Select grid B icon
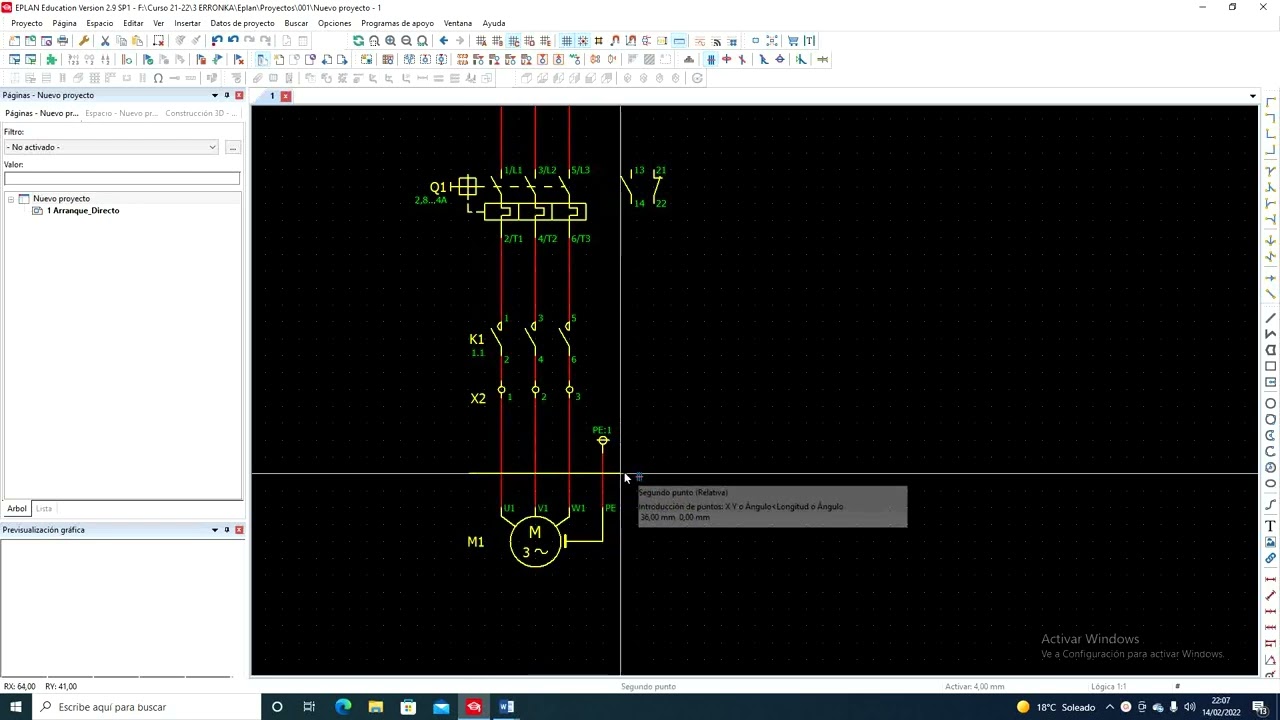The height and width of the screenshot is (720, 1280). click(x=497, y=41)
